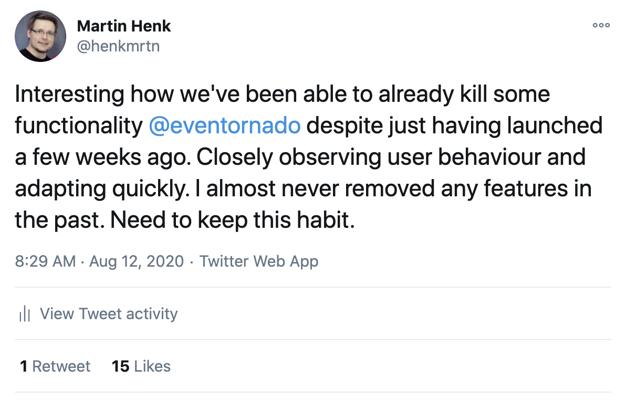This screenshot has width=626, height=400.
Task: Click Martin Henk's profile avatar photo
Action: click(x=40, y=35)
